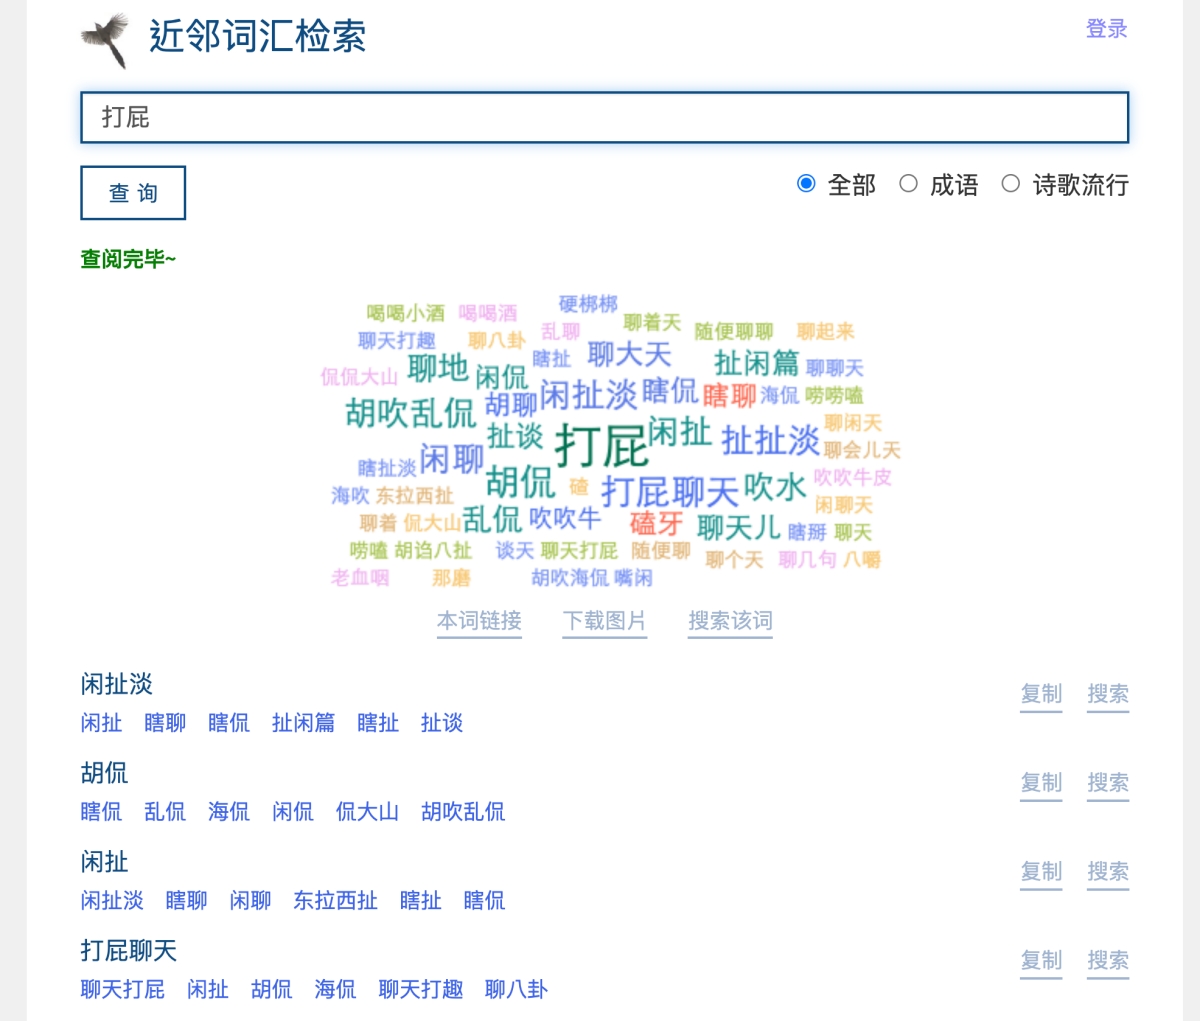
Task: Open 聊天打屁 under the 打屁聊天 heading
Action: (x=122, y=990)
